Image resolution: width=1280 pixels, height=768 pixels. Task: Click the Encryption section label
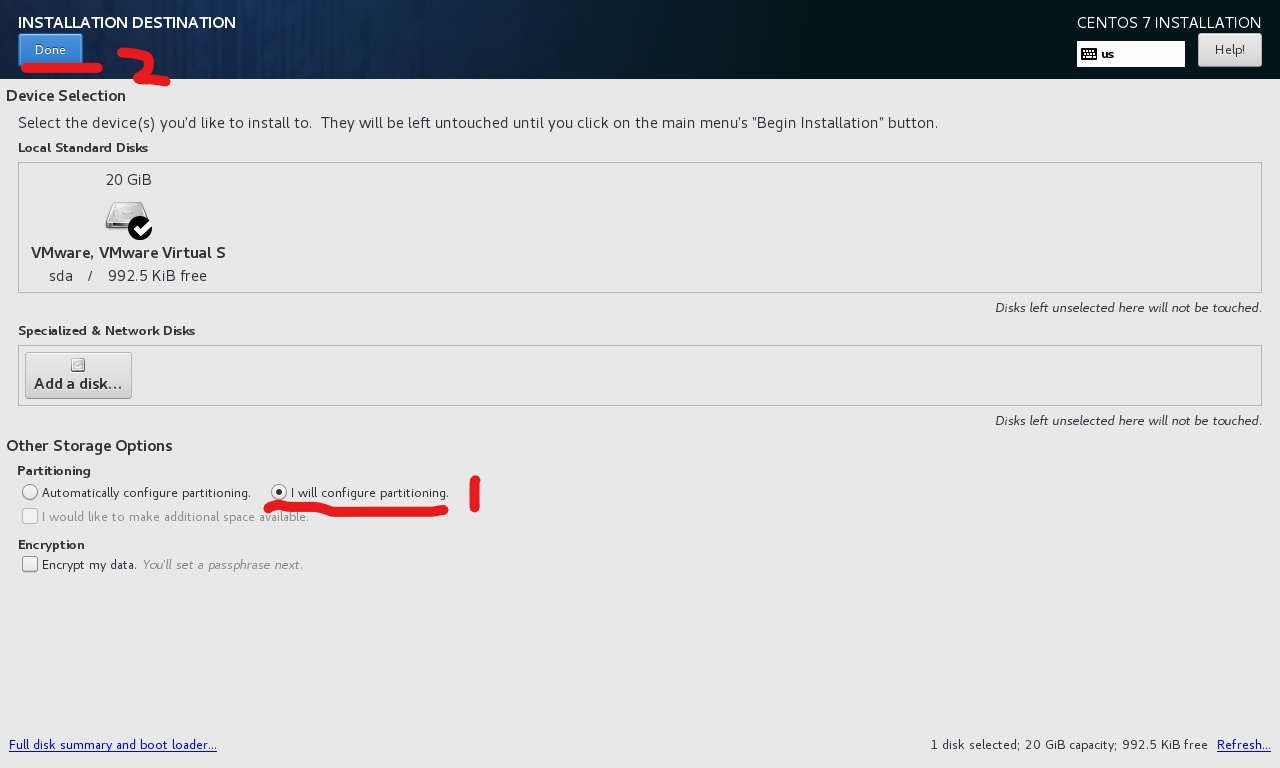point(51,545)
